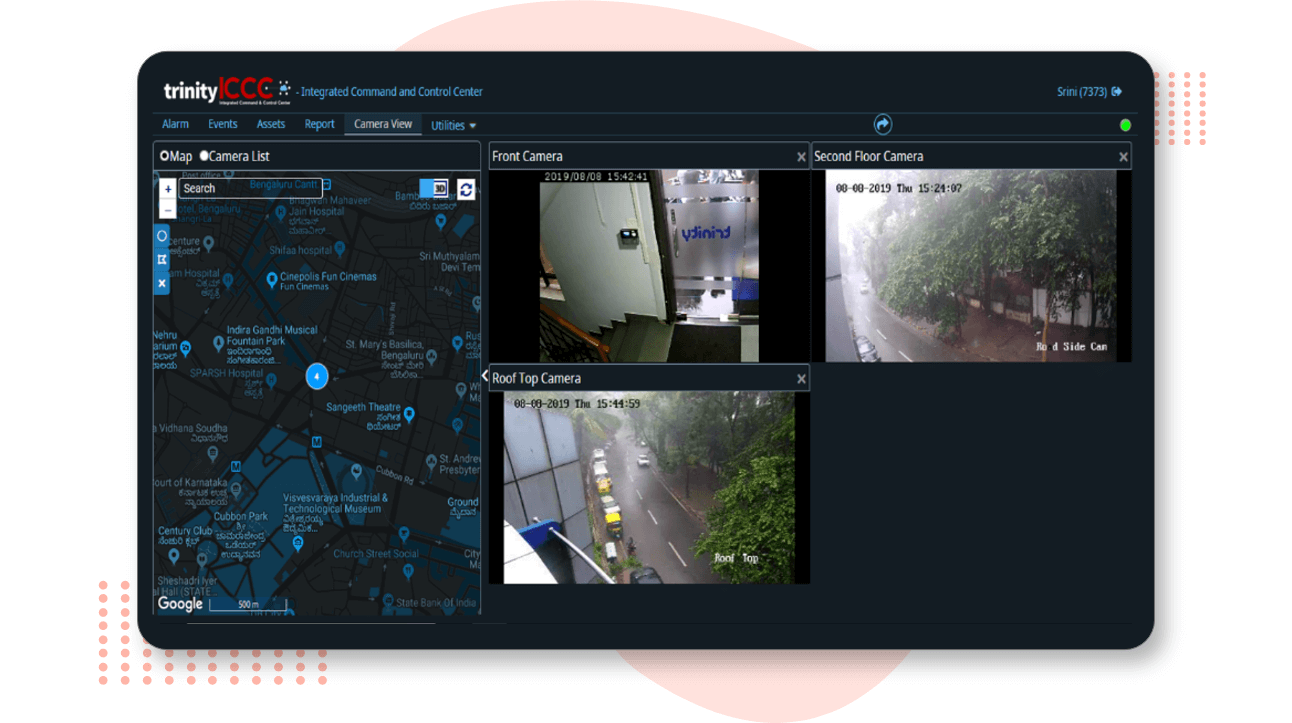Select the circle draw tool

point(162,237)
